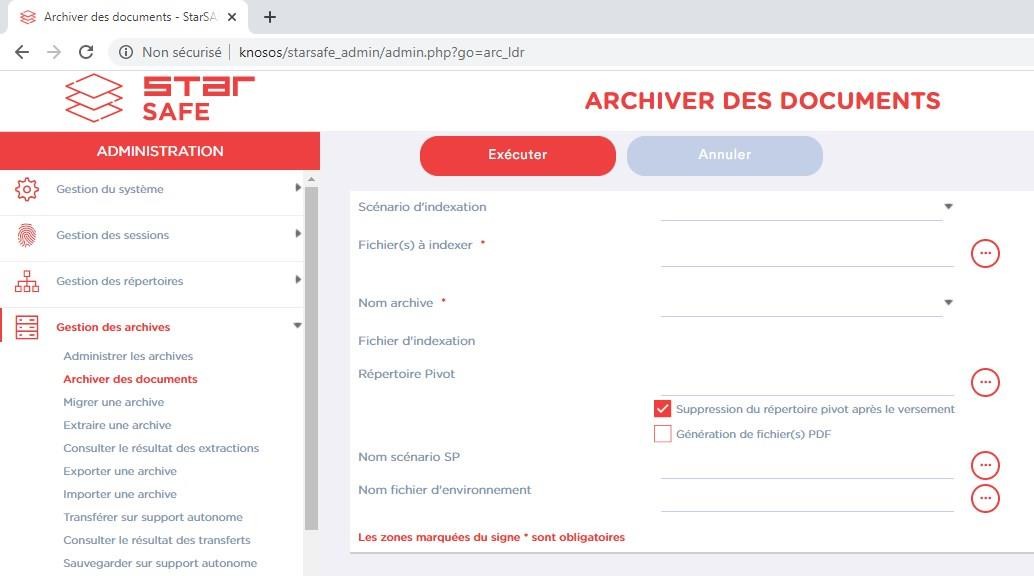Viewport: 1034px width, 576px height.
Task: Click the Annuler button
Action: tap(724, 155)
